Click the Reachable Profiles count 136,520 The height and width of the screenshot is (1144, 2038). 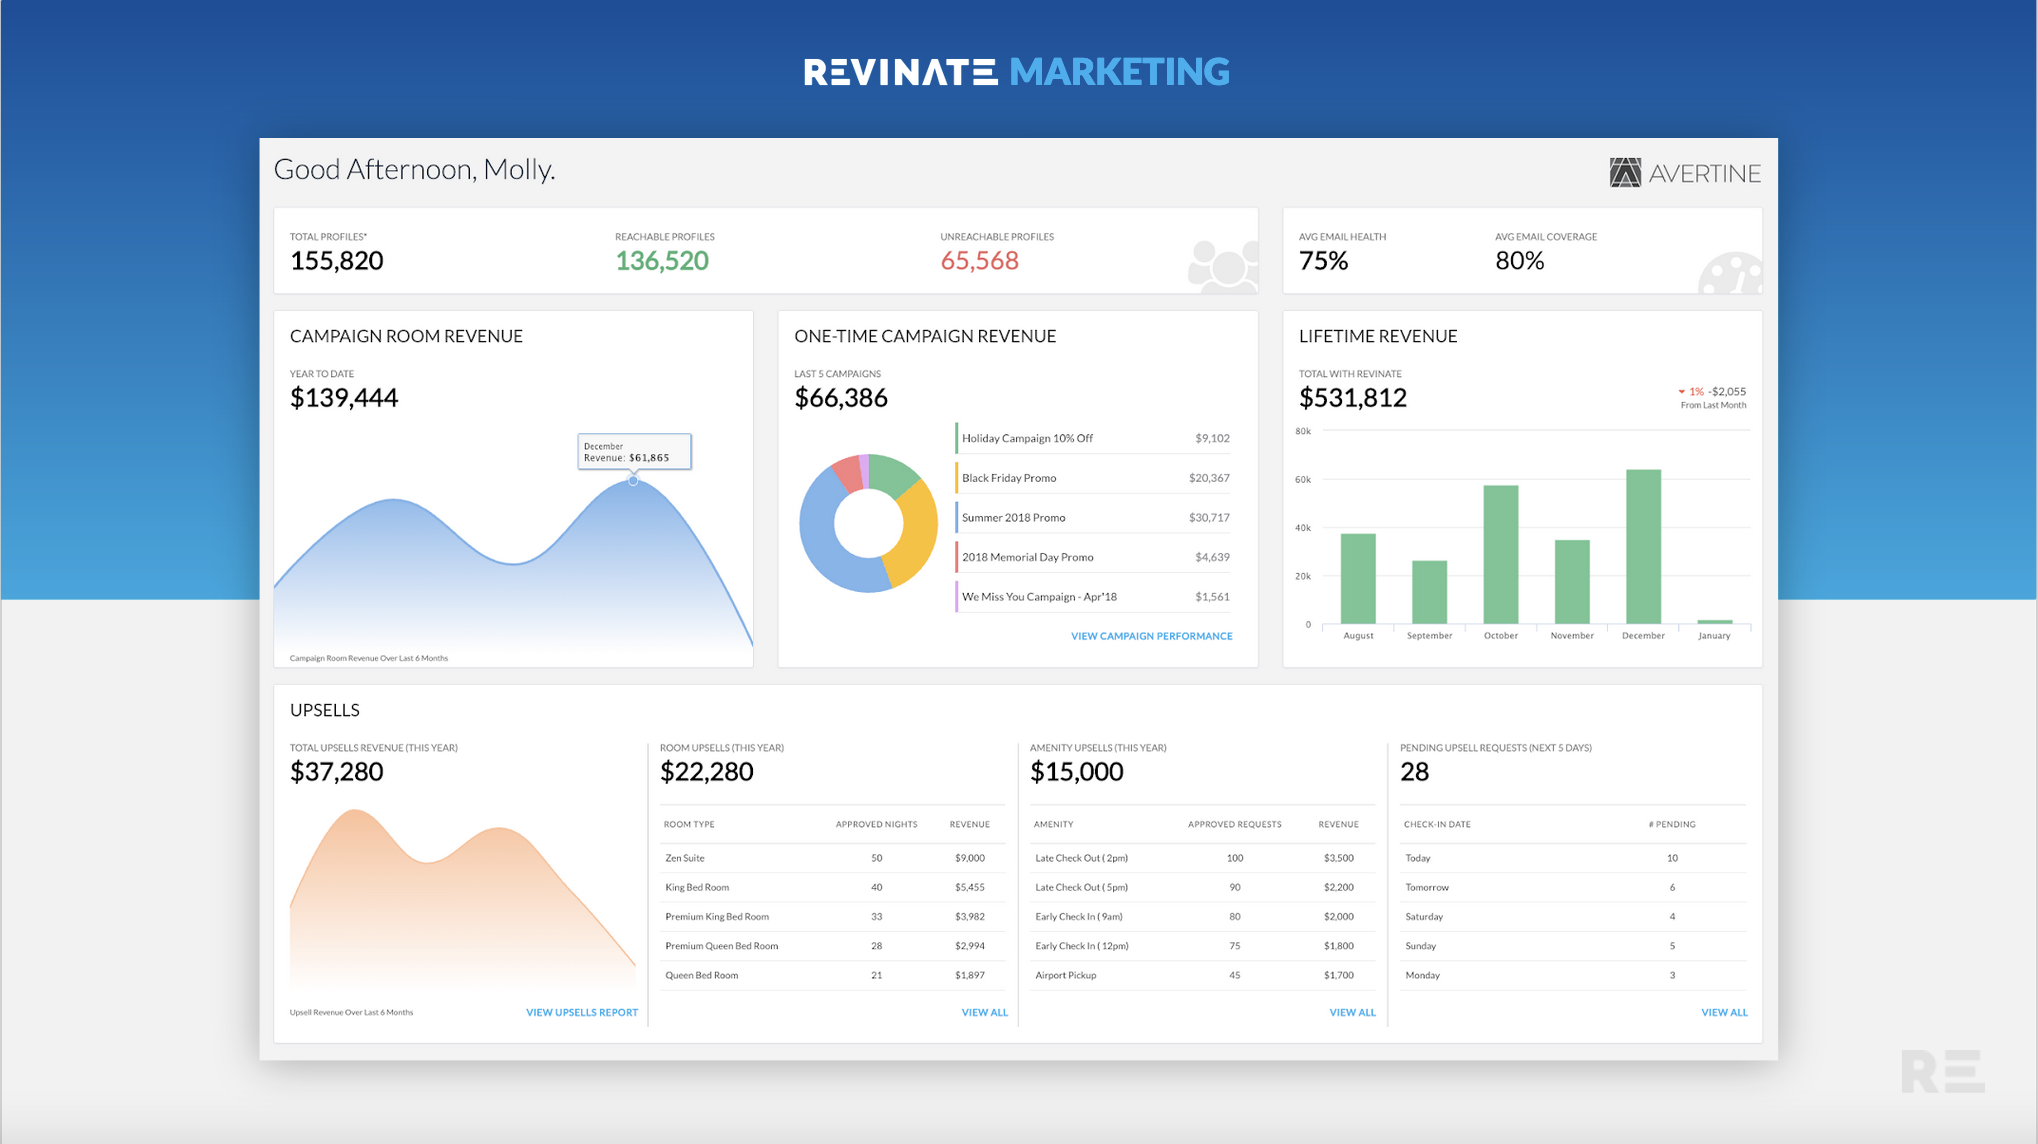pyautogui.click(x=662, y=261)
